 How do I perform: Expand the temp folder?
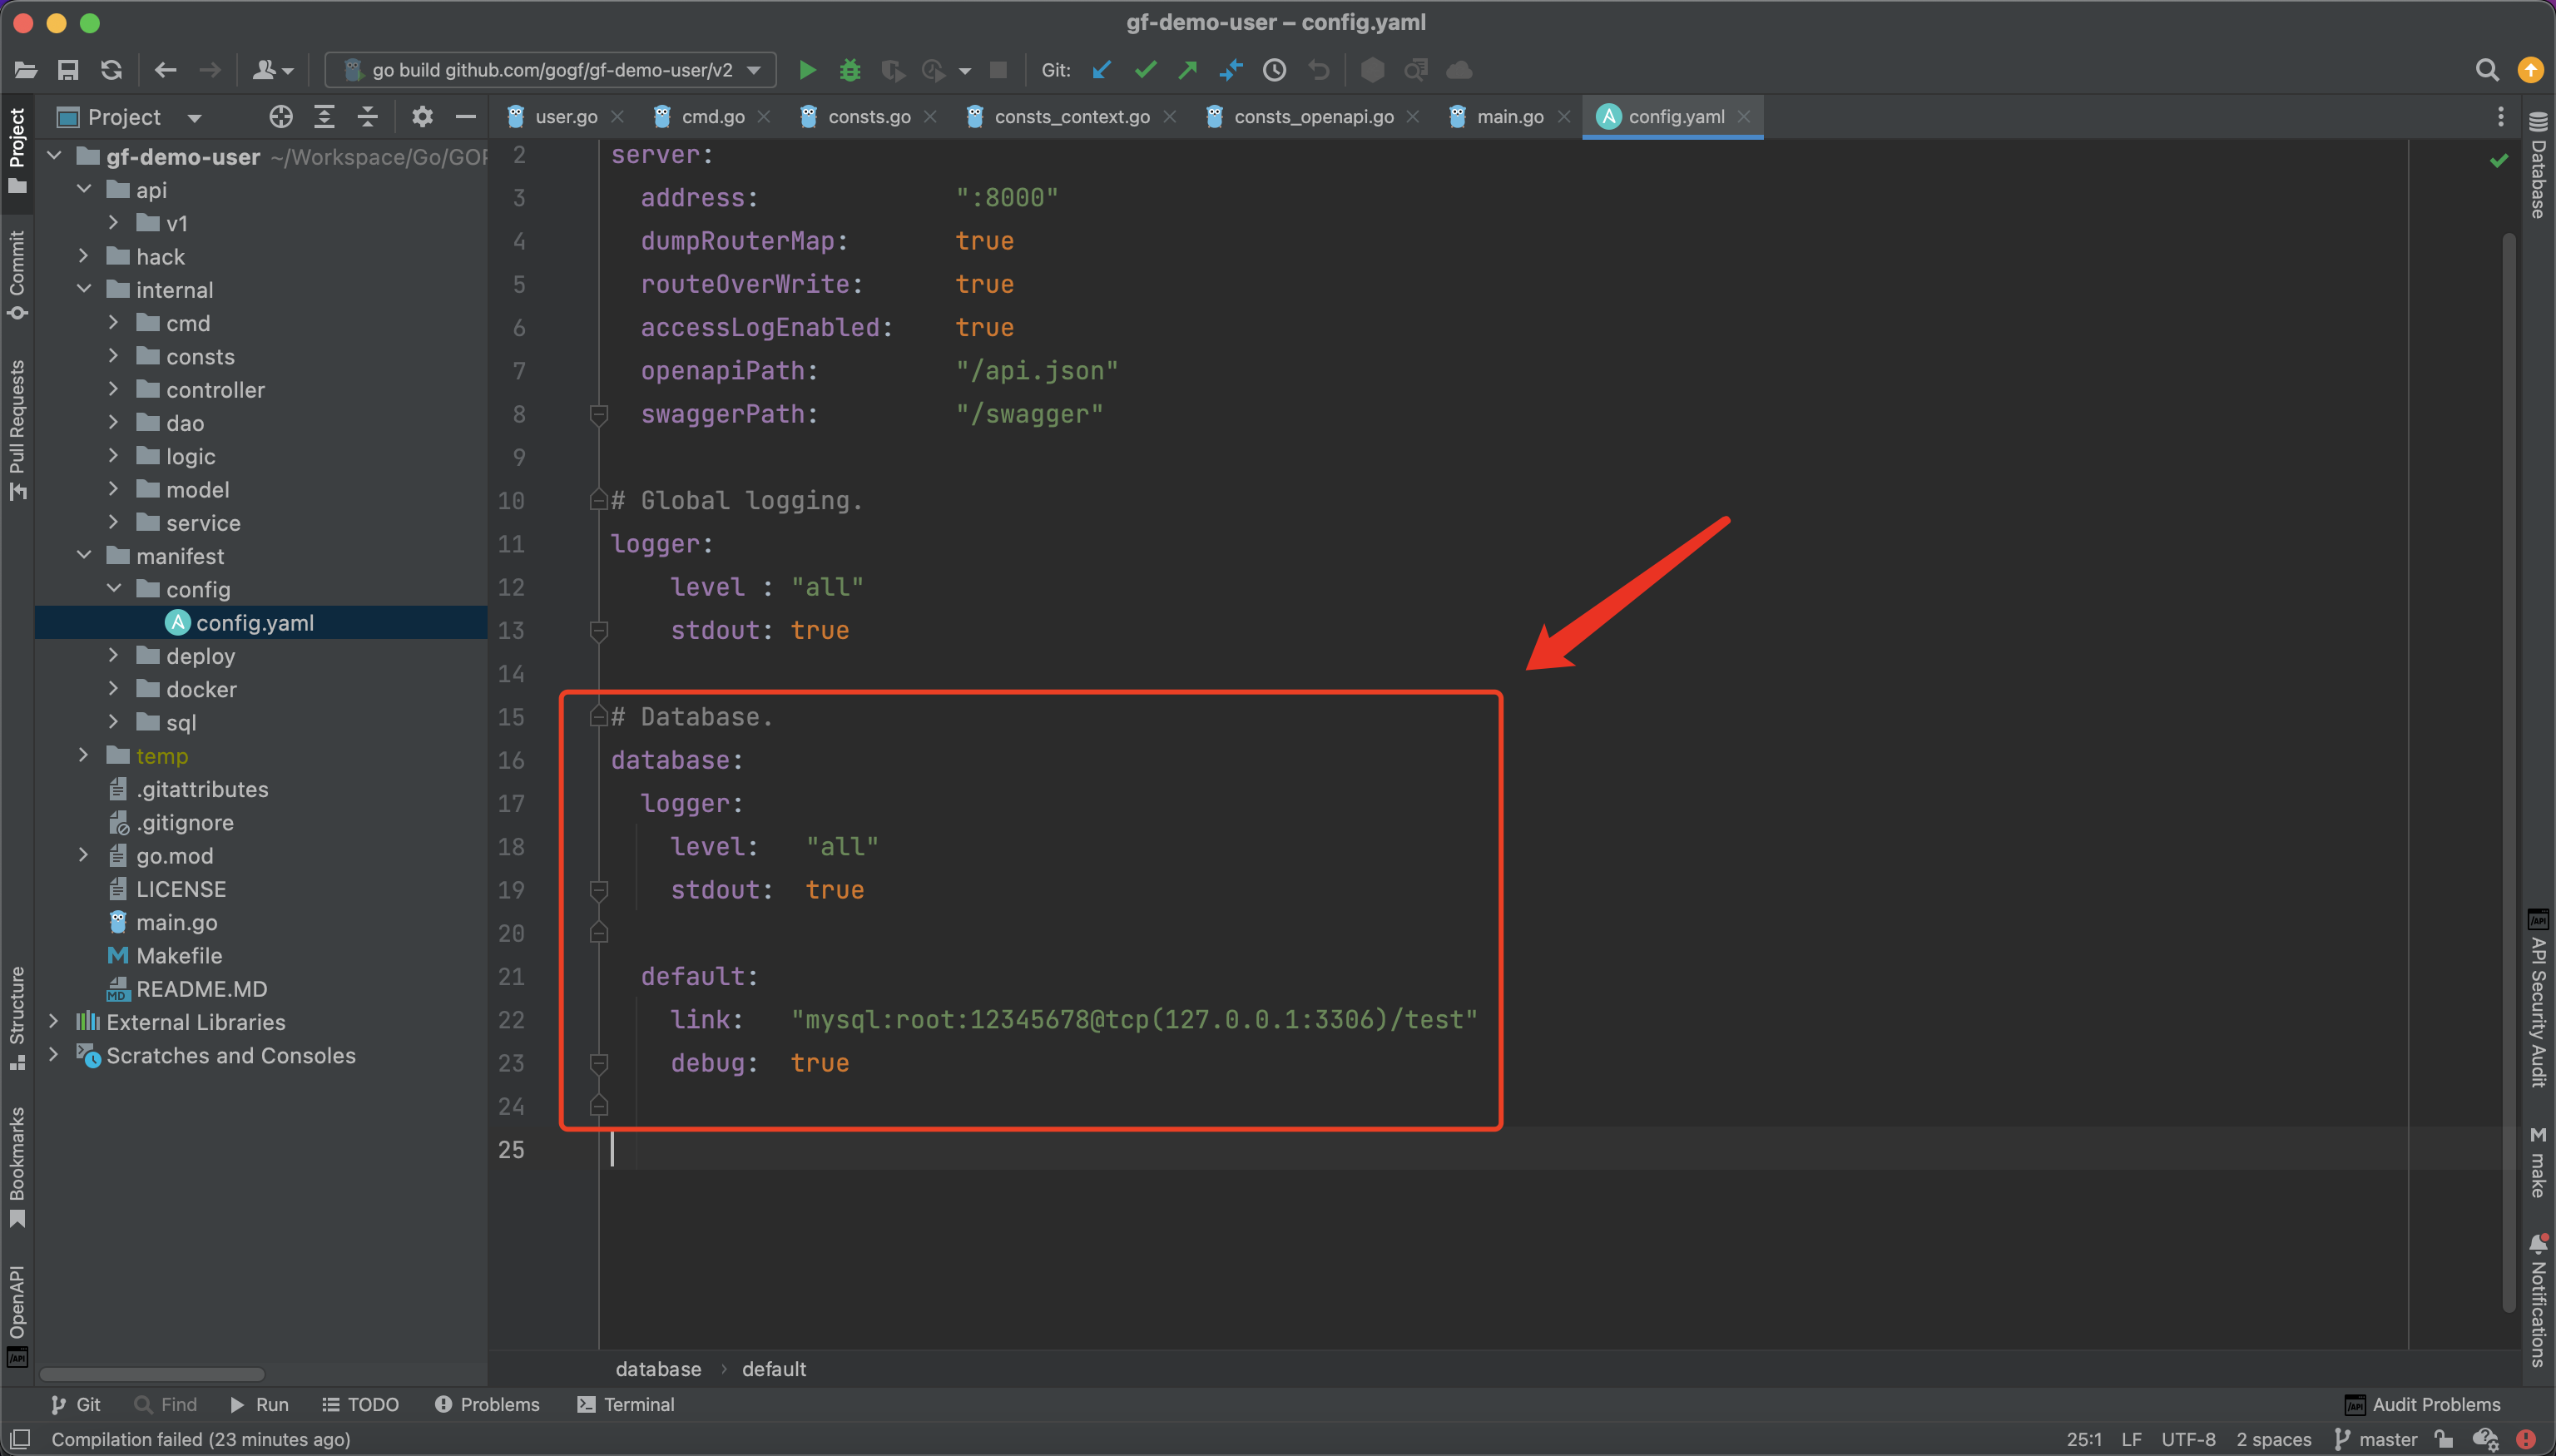(x=84, y=756)
